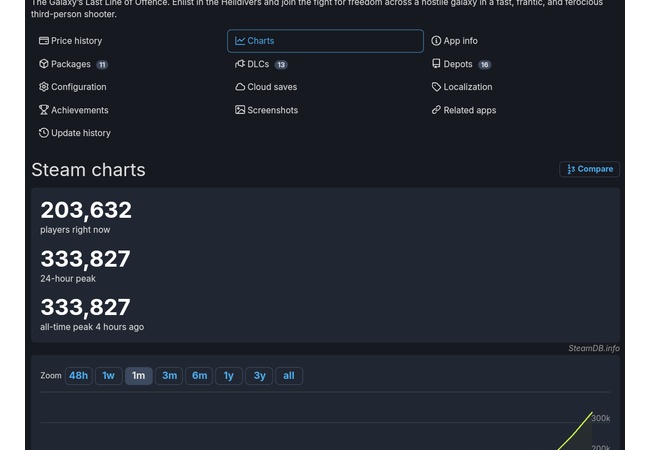Click the credit card icon beside Price history

[x=44, y=41]
